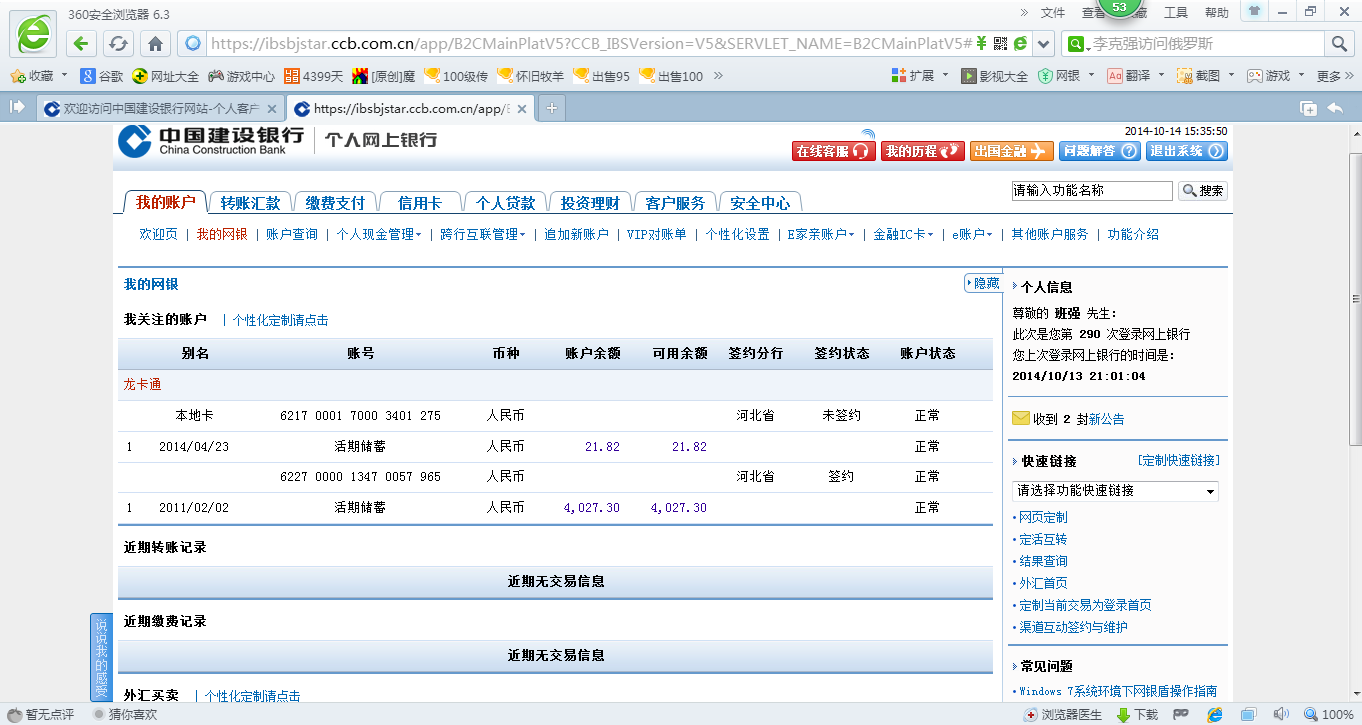Go to the browser home page icon
Image resolution: width=1362 pixels, height=725 pixels.
(155, 43)
